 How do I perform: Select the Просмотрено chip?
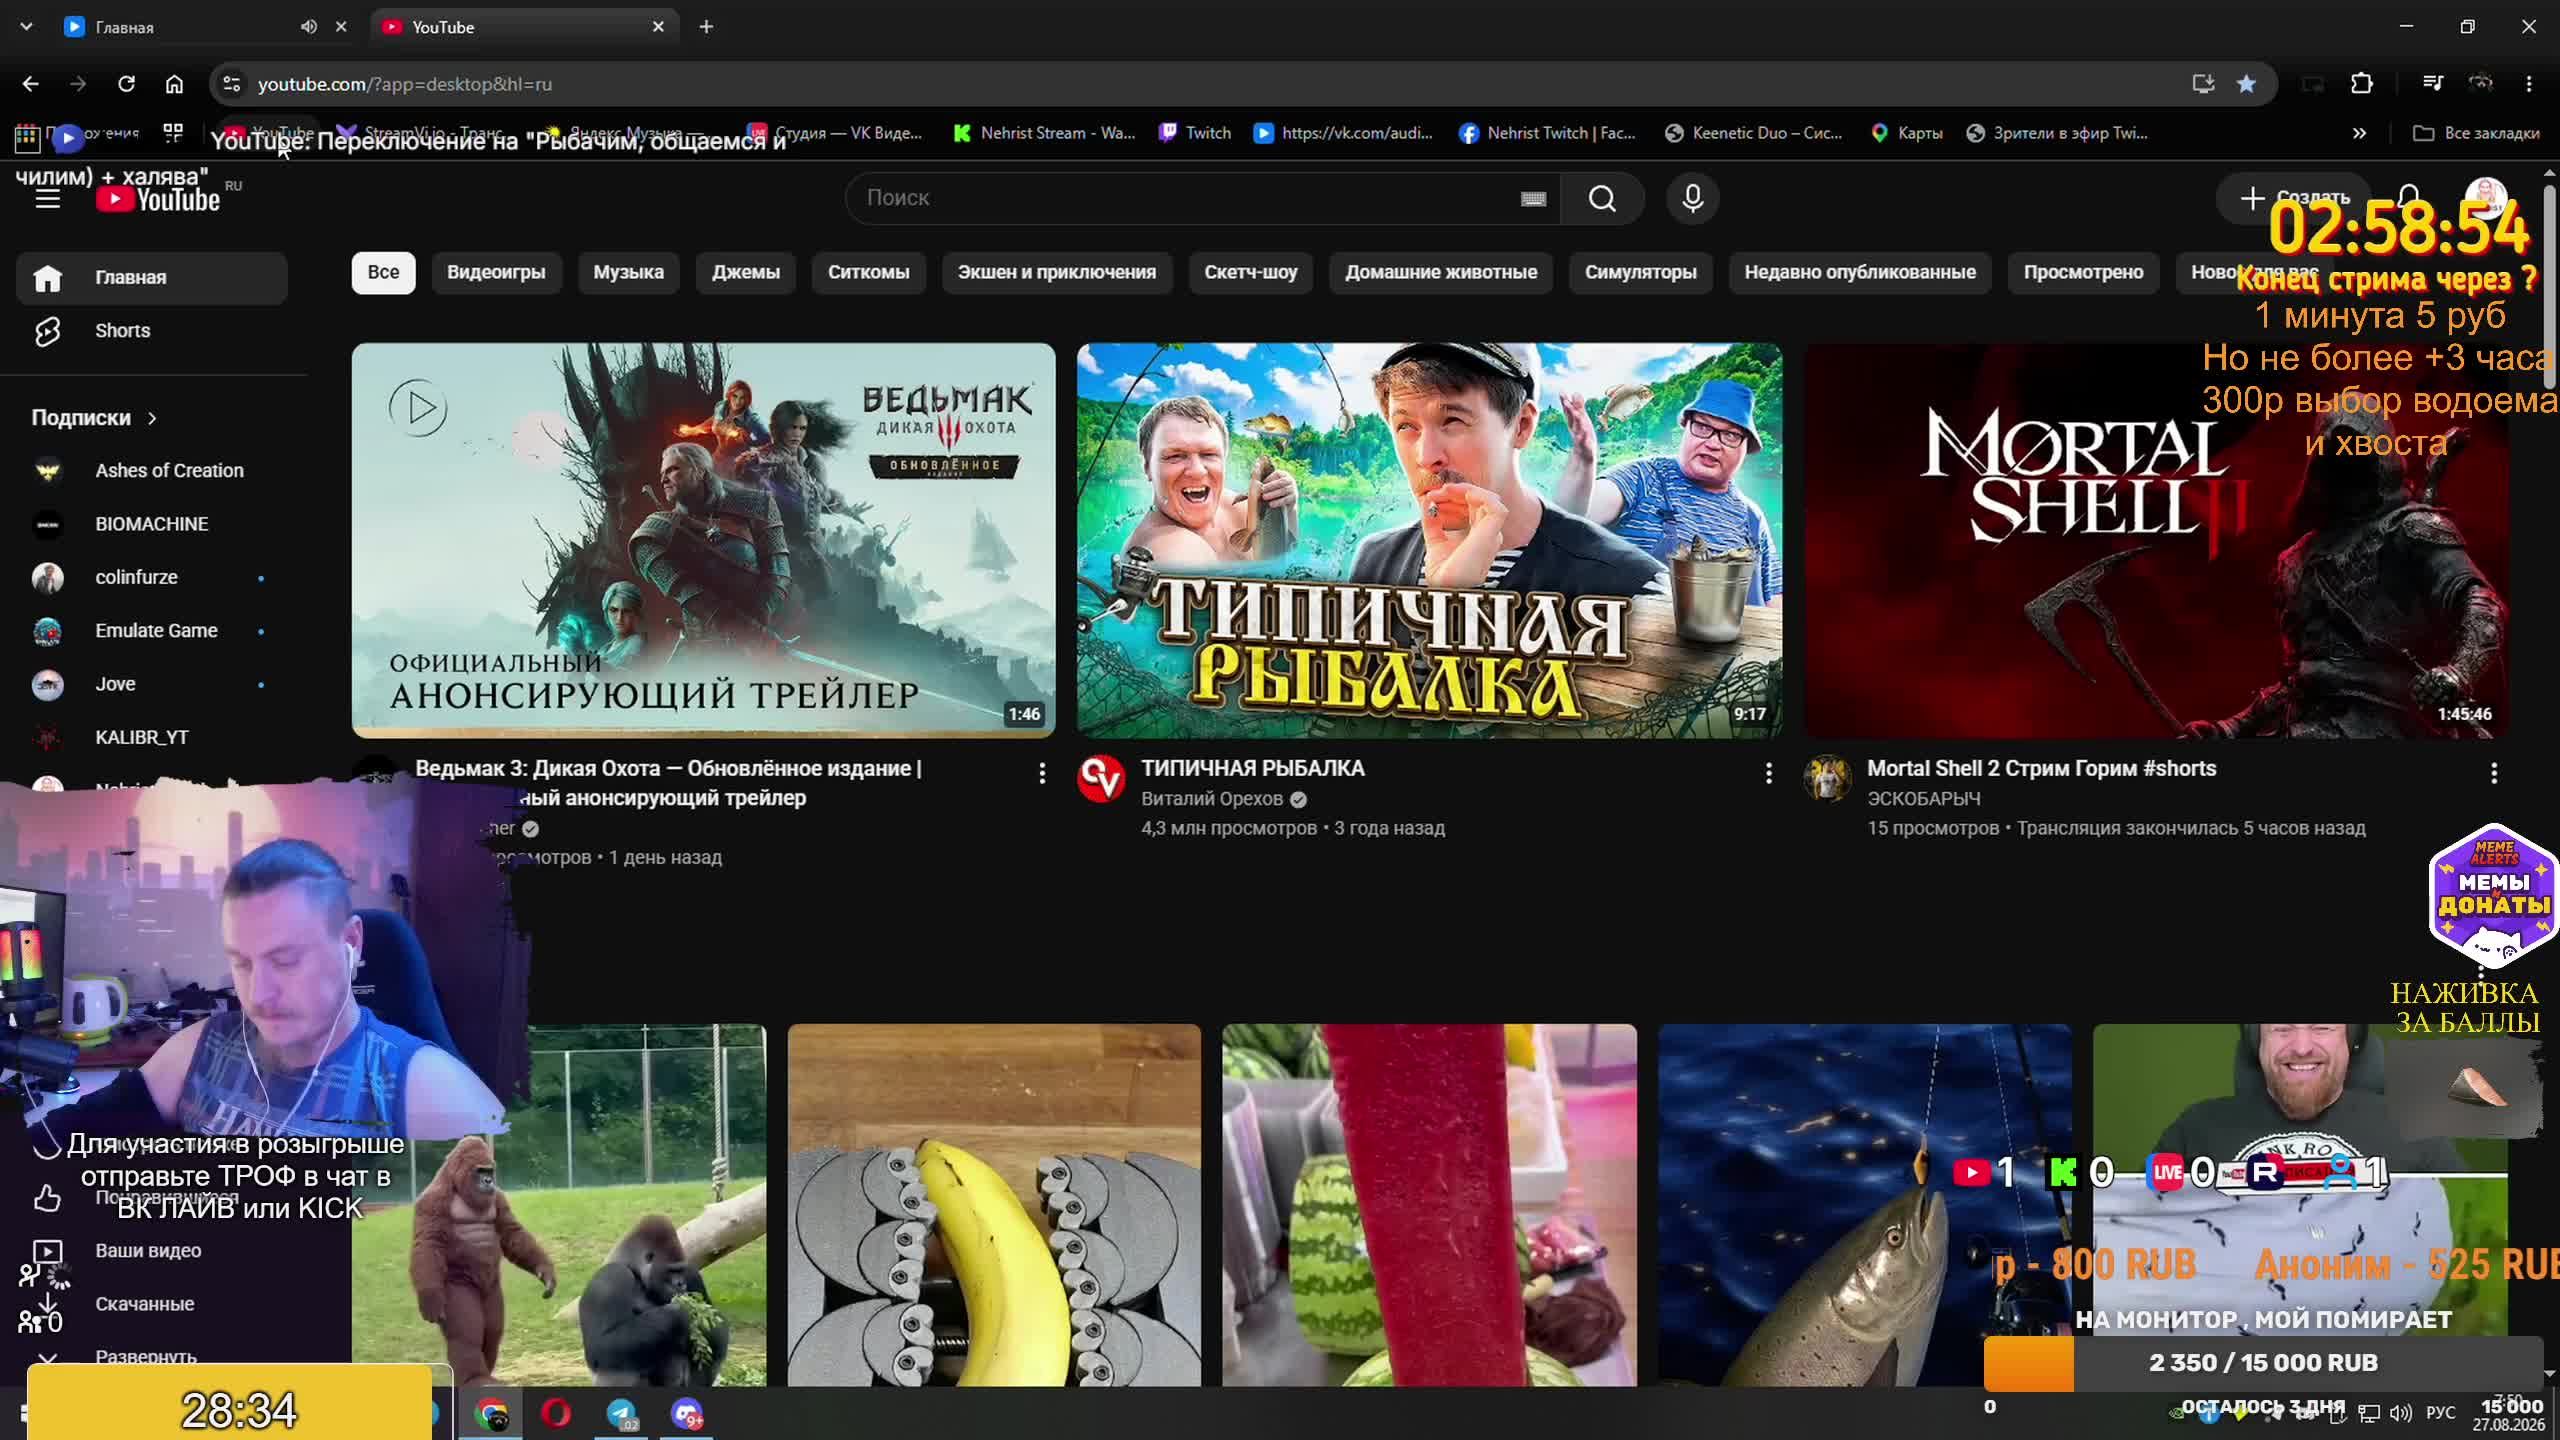tap(2083, 273)
